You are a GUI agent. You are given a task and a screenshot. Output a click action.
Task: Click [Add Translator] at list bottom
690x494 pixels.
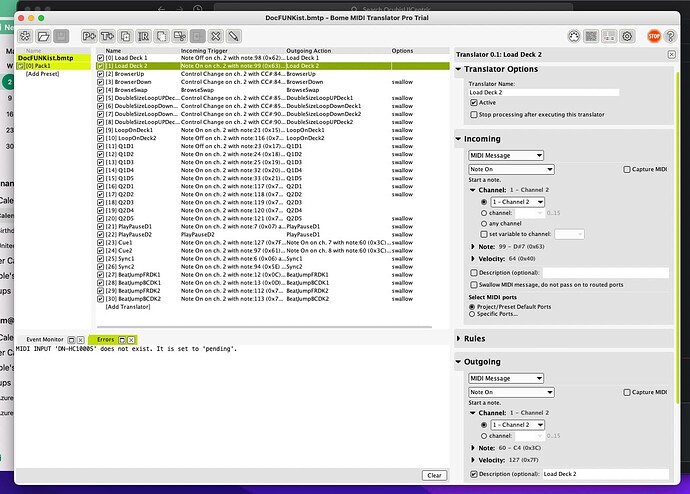[x=128, y=307]
